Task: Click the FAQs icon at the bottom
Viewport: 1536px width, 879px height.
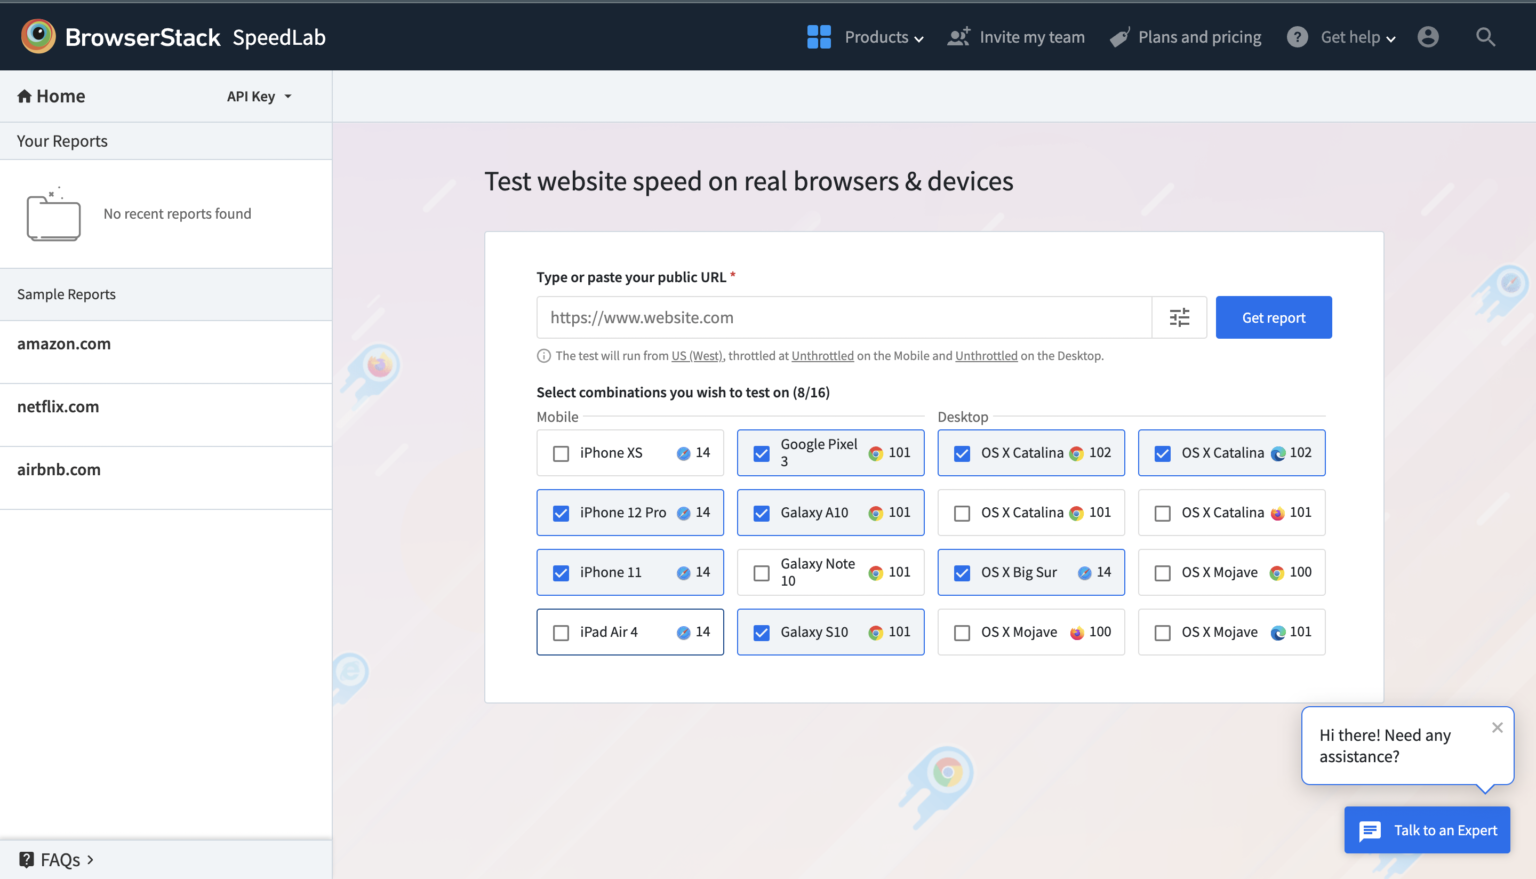Action: click(x=27, y=859)
